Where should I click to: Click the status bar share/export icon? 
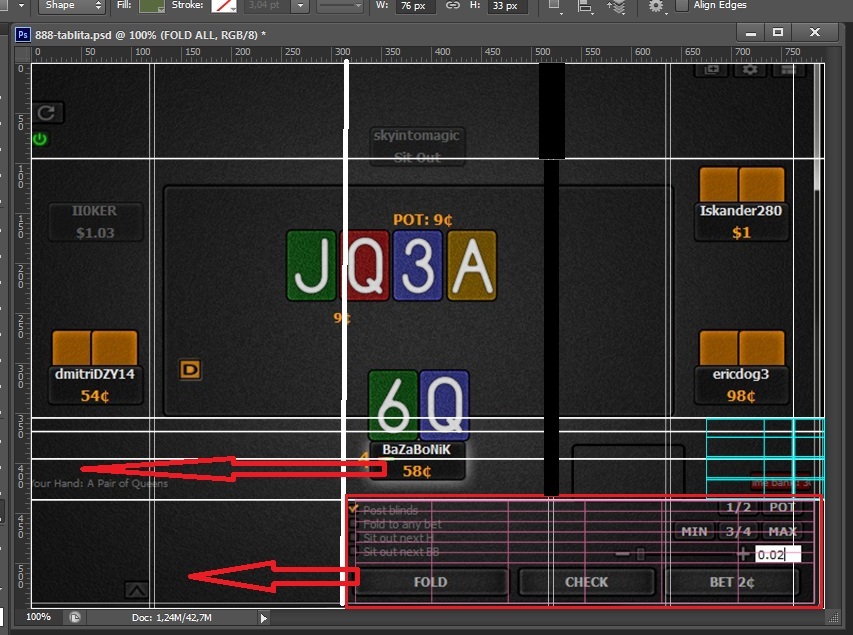[x=75, y=618]
